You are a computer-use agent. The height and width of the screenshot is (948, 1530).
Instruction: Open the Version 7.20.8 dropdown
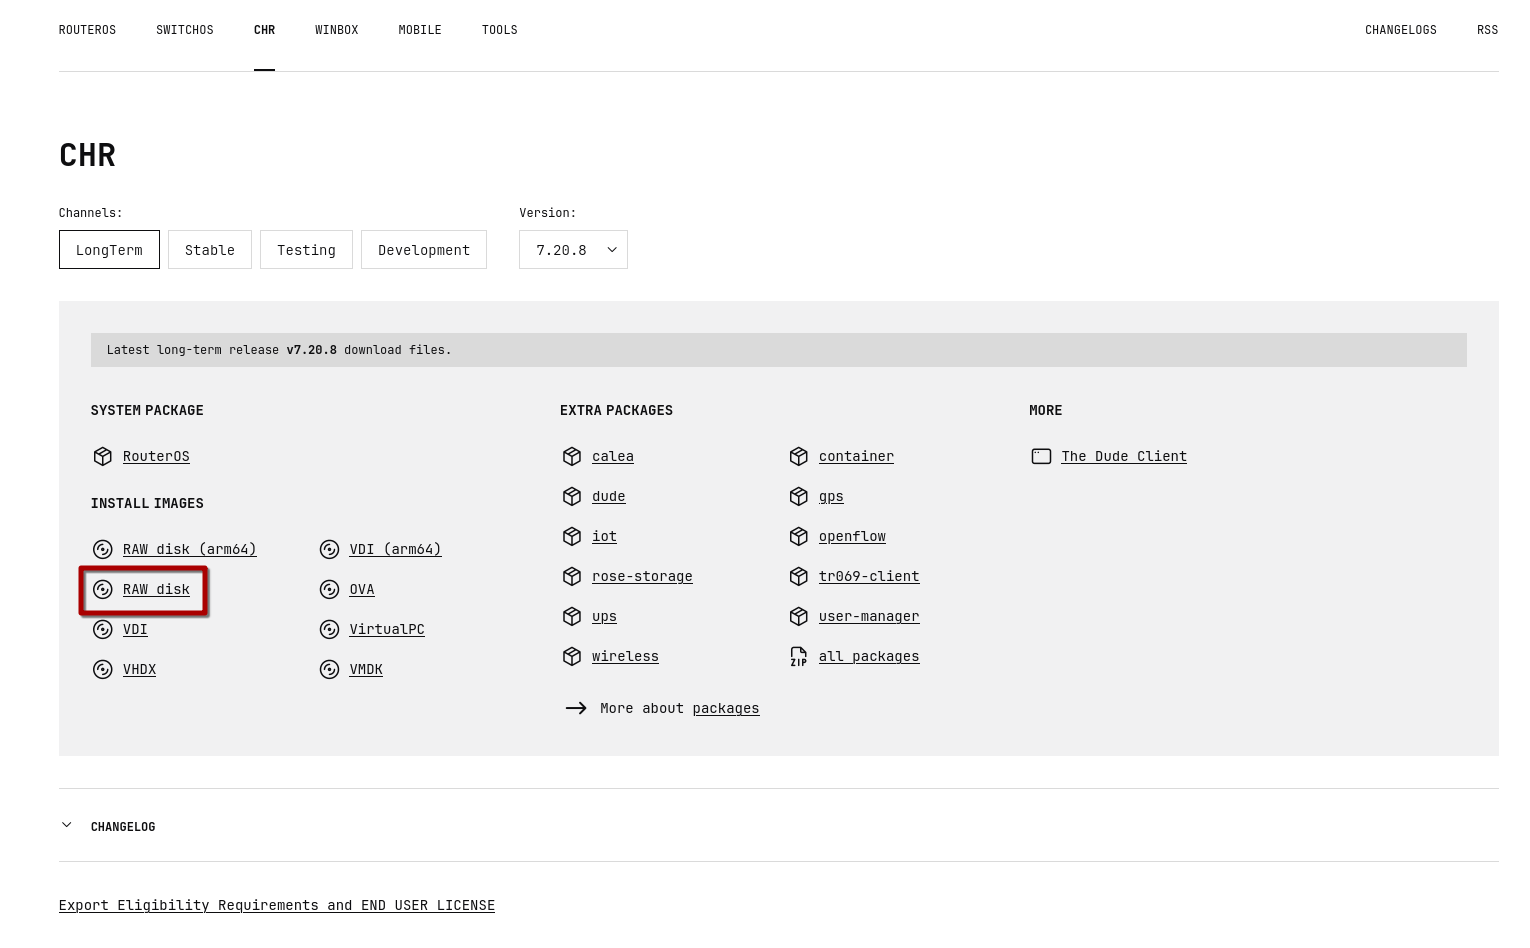click(573, 250)
